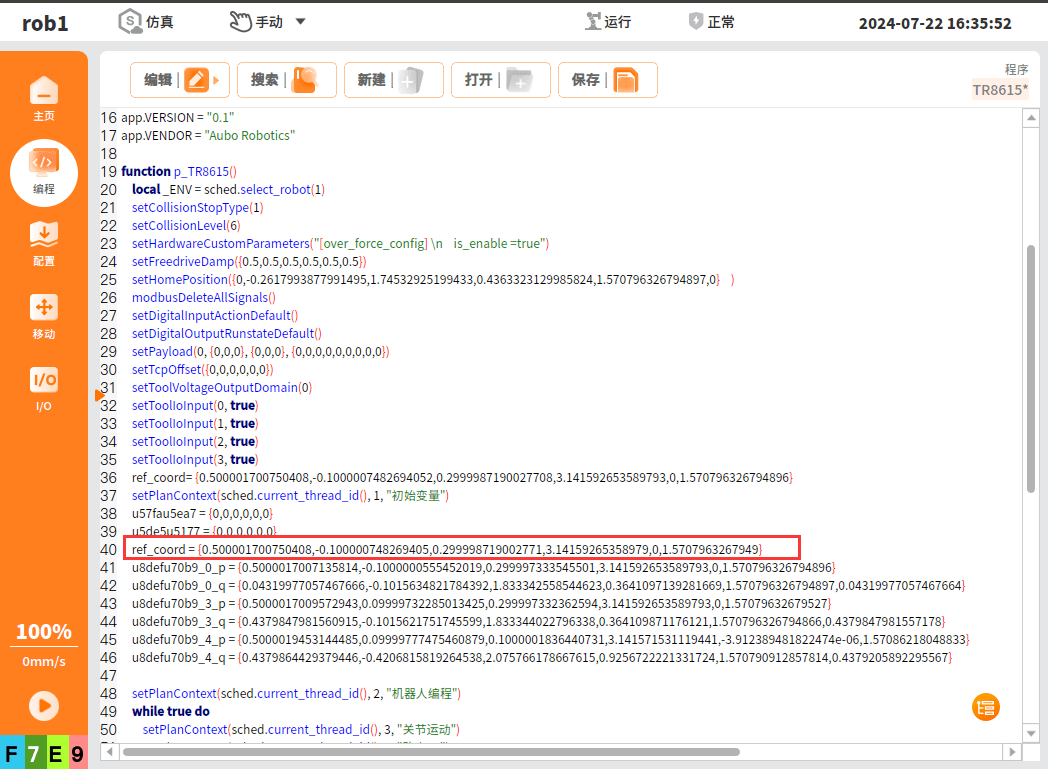
Task: Click the orange play button in sidebar
Action: [44, 706]
